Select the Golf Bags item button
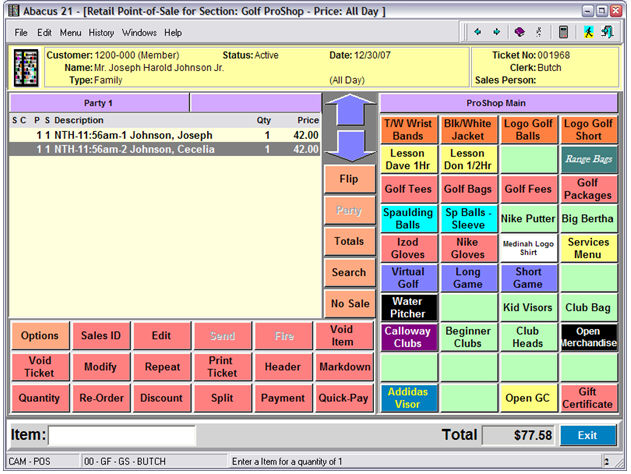 click(x=468, y=188)
